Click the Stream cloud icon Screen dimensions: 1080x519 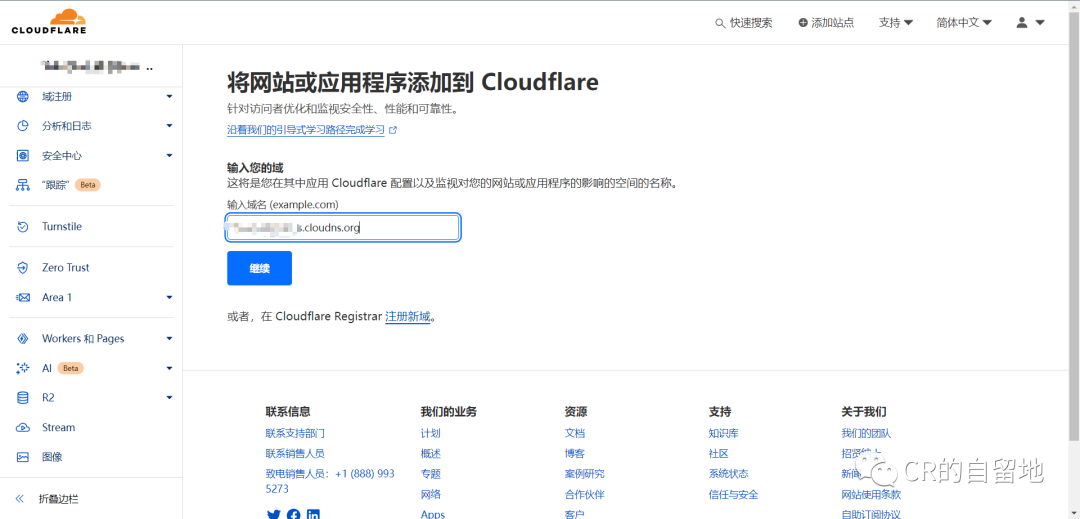click(23, 428)
